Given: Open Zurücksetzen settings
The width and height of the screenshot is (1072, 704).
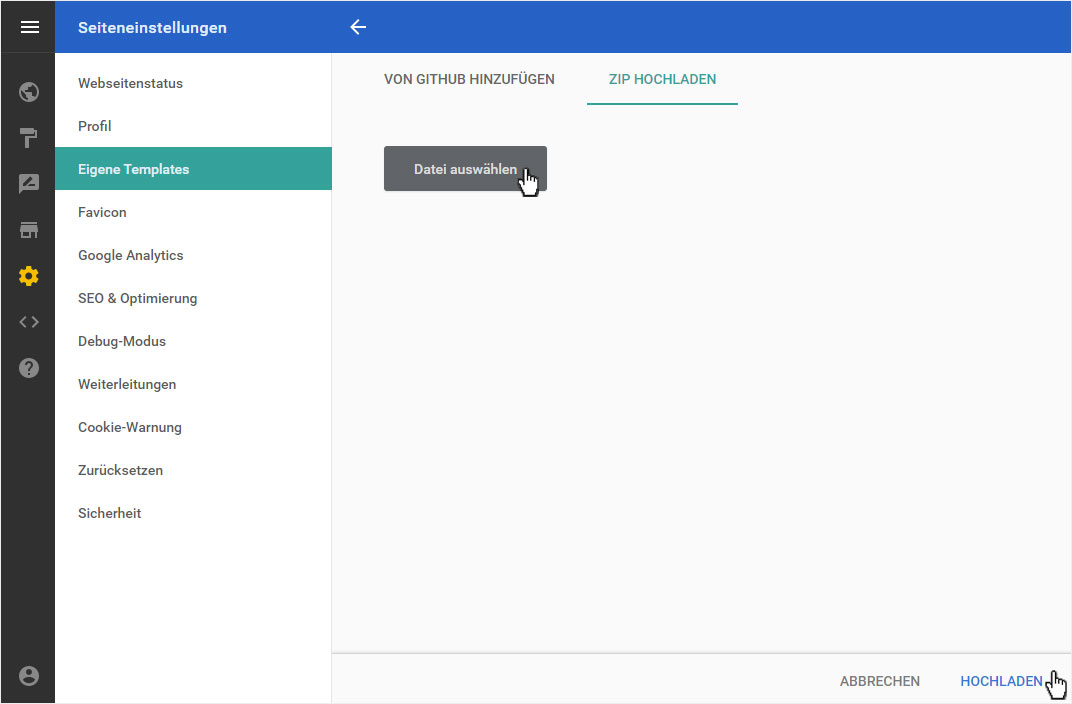Looking at the screenshot, I should click(x=193, y=470).
